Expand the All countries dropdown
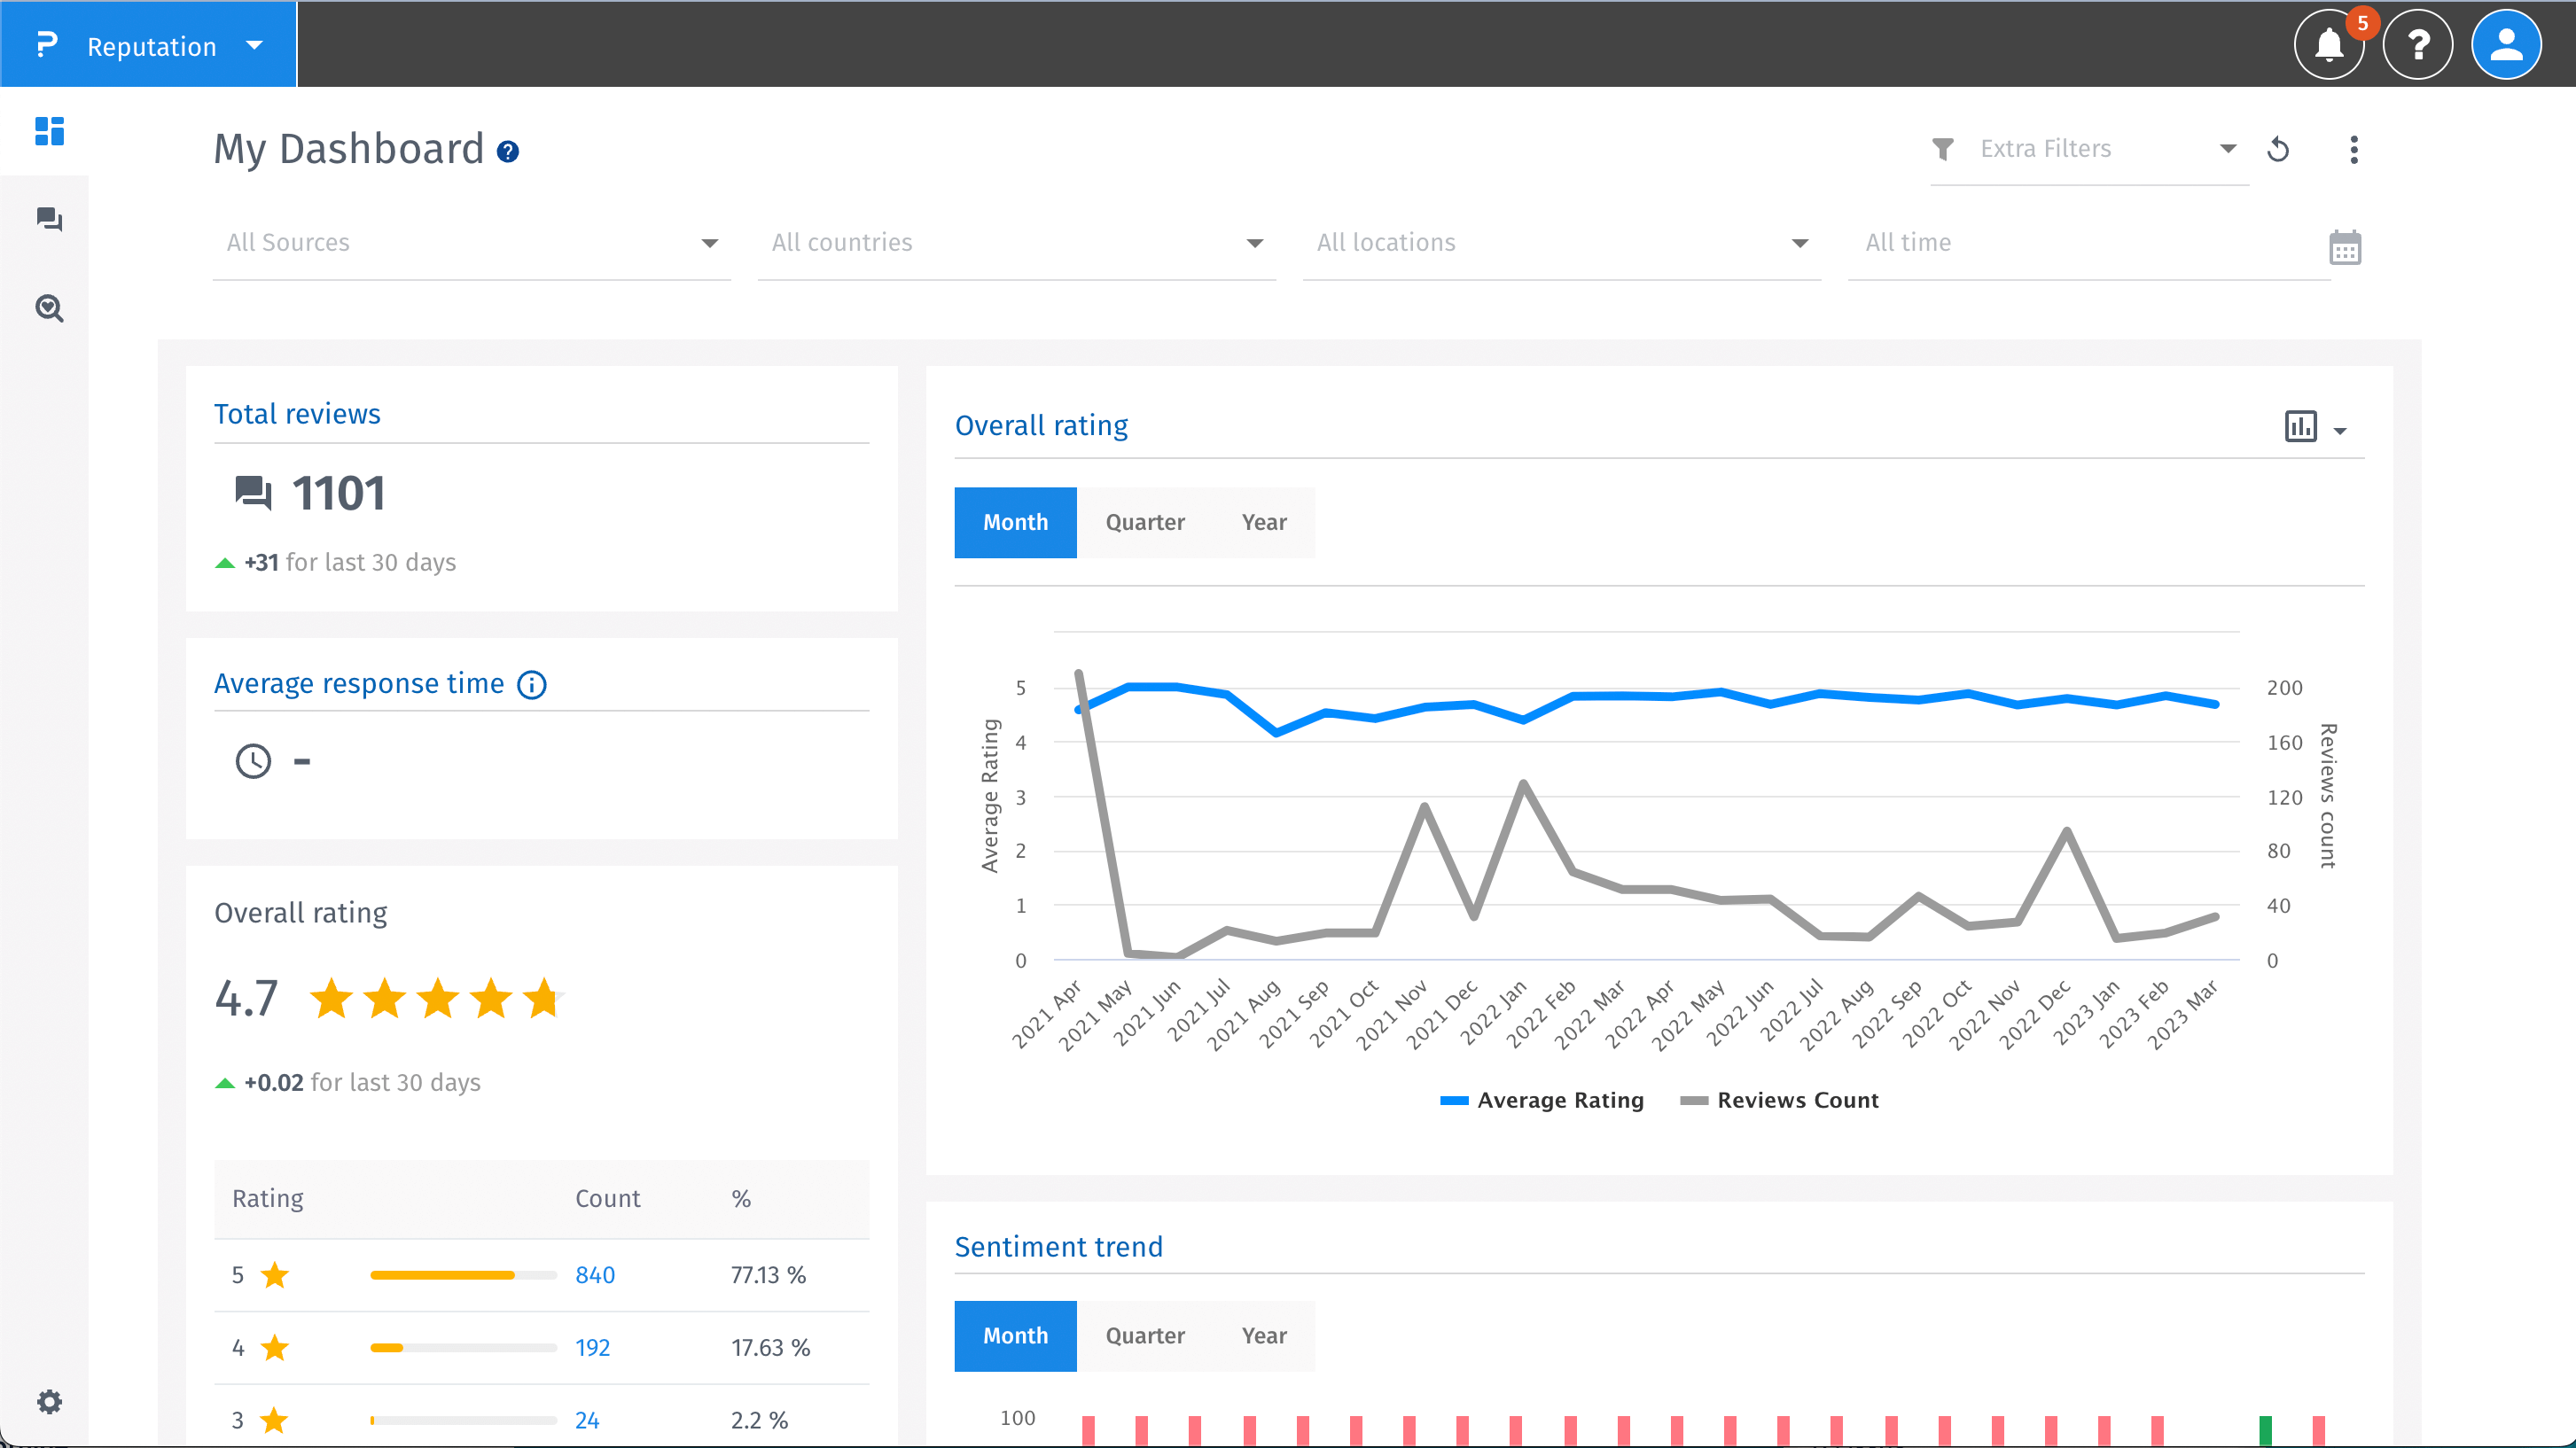Screen dimensions: 2576x1448 tap(1016, 243)
